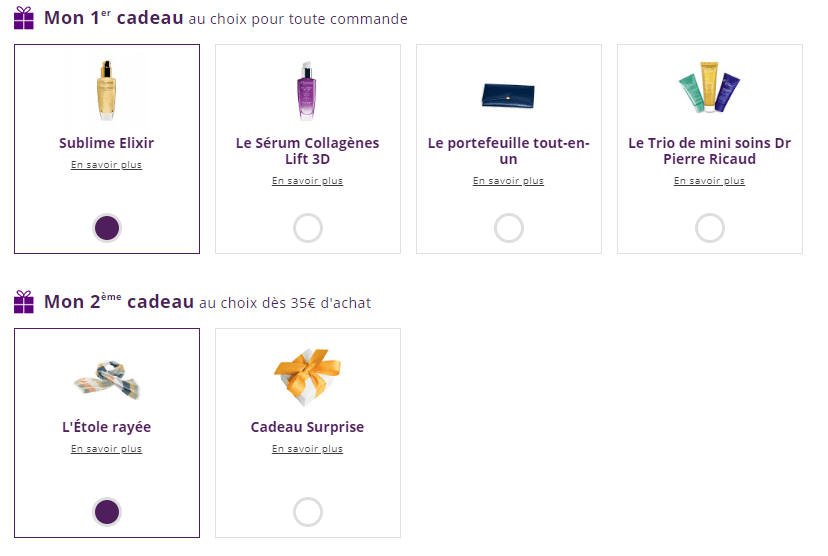
Task: Click the Sublime Elixir bottle image
Action: pos(107,90)
